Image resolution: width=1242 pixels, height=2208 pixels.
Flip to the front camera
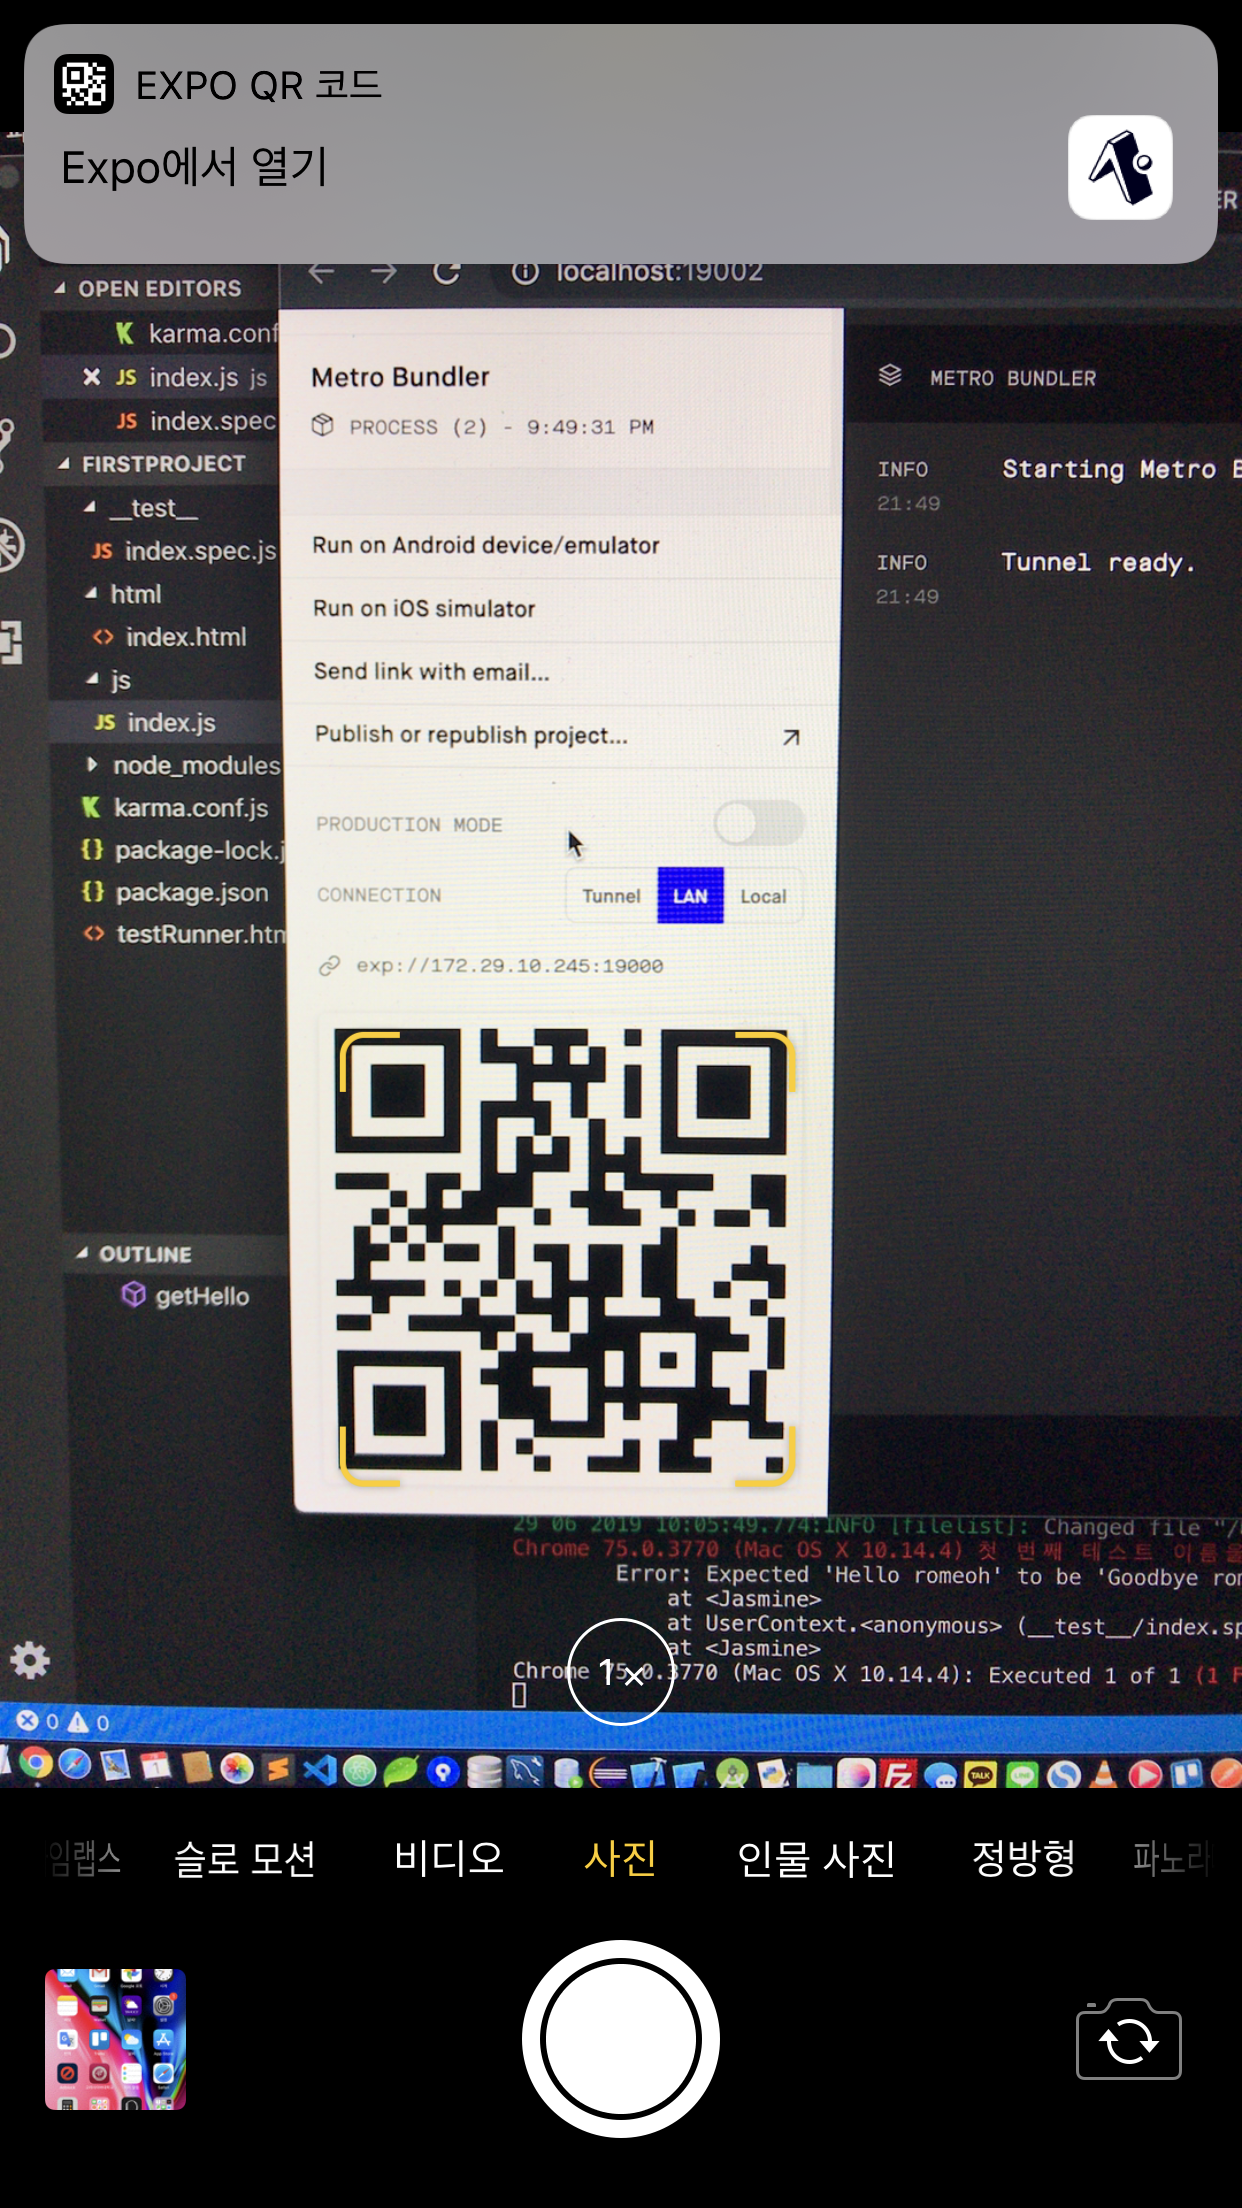tap(1128, 2039)
